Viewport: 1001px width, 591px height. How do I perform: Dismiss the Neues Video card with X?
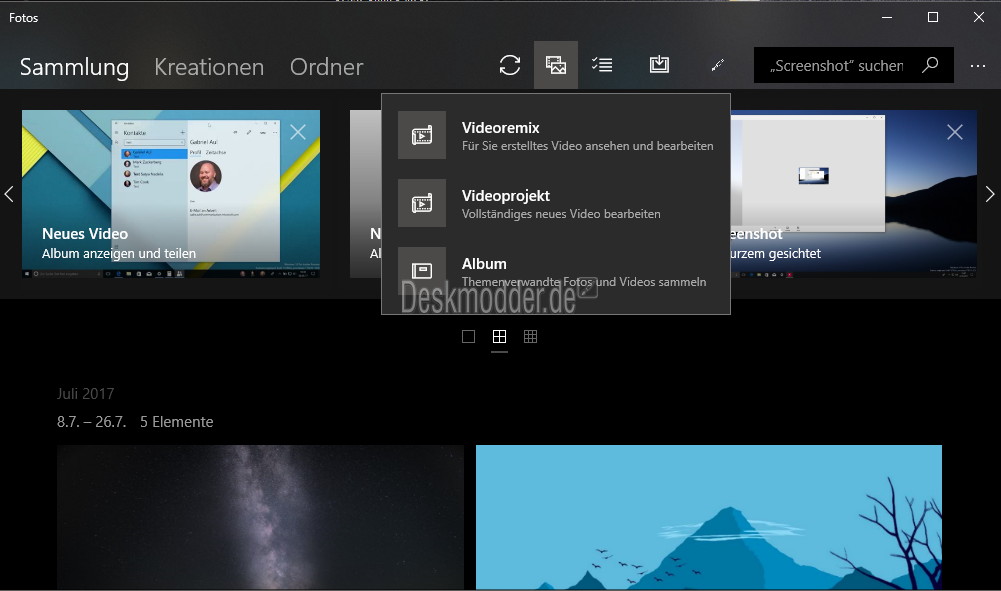[297, 132]
